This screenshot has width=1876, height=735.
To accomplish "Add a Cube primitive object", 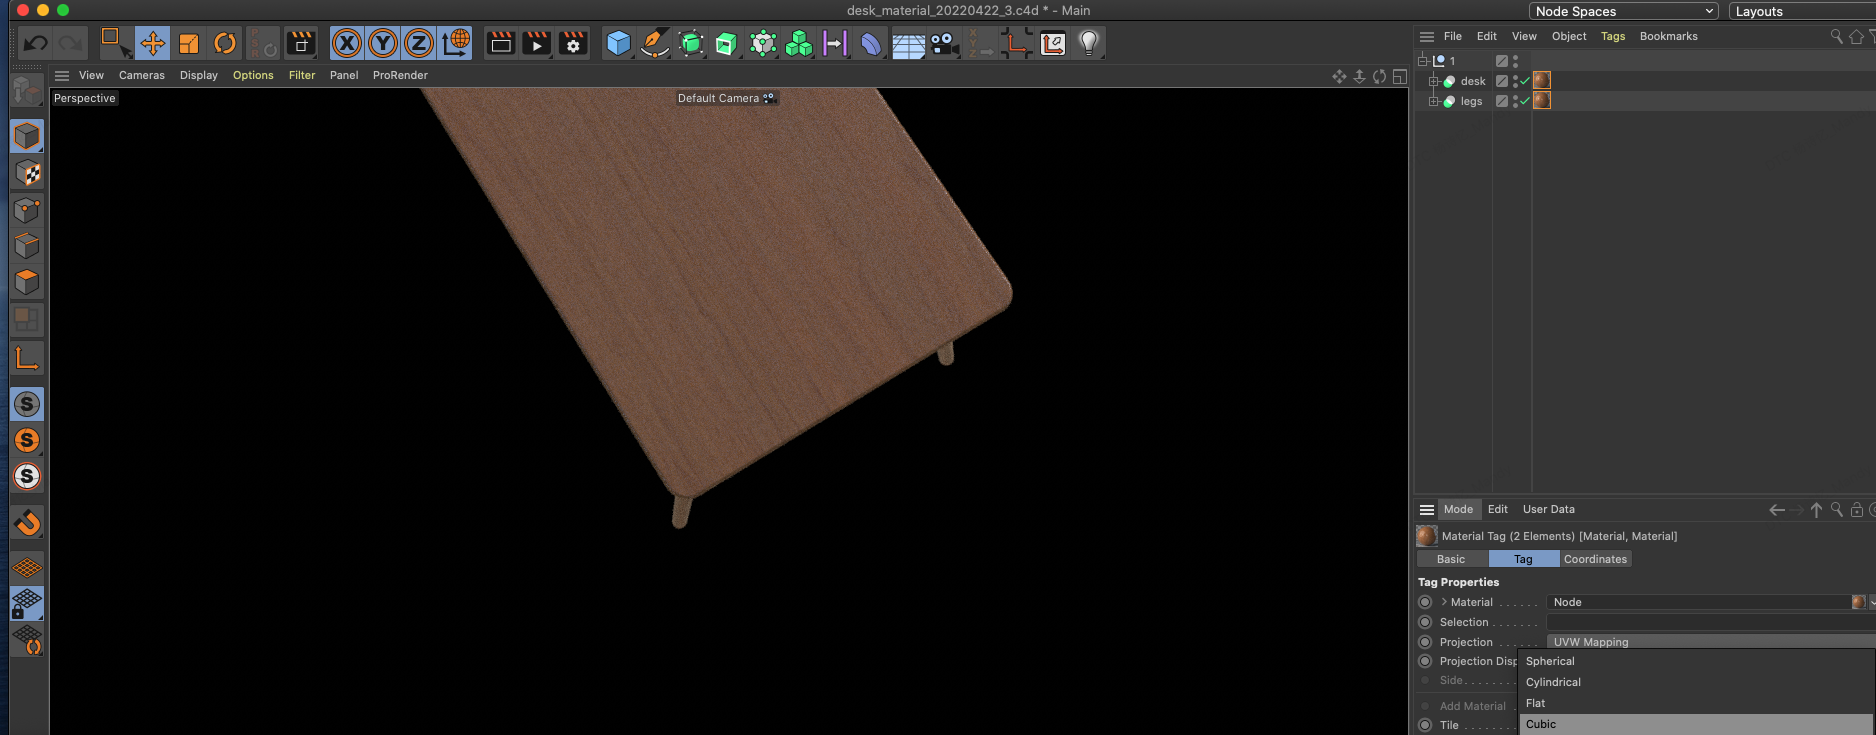I will click(x=619, y=43).
